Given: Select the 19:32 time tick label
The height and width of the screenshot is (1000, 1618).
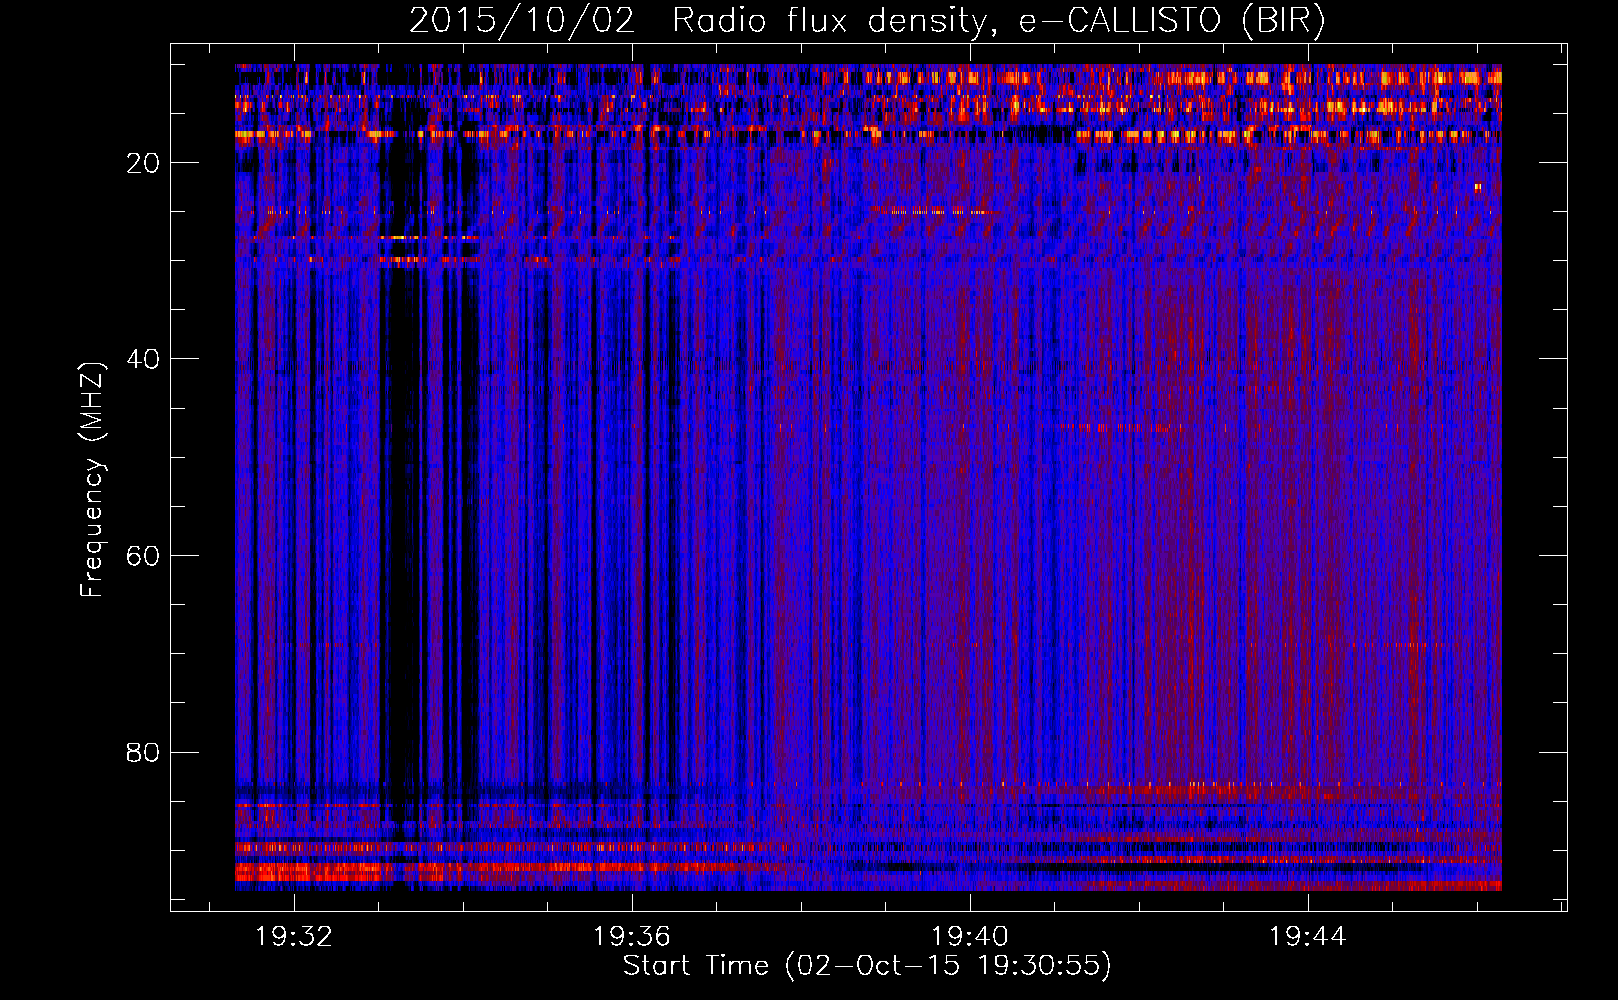Looking at the screenshot, I should pos(293,937).
